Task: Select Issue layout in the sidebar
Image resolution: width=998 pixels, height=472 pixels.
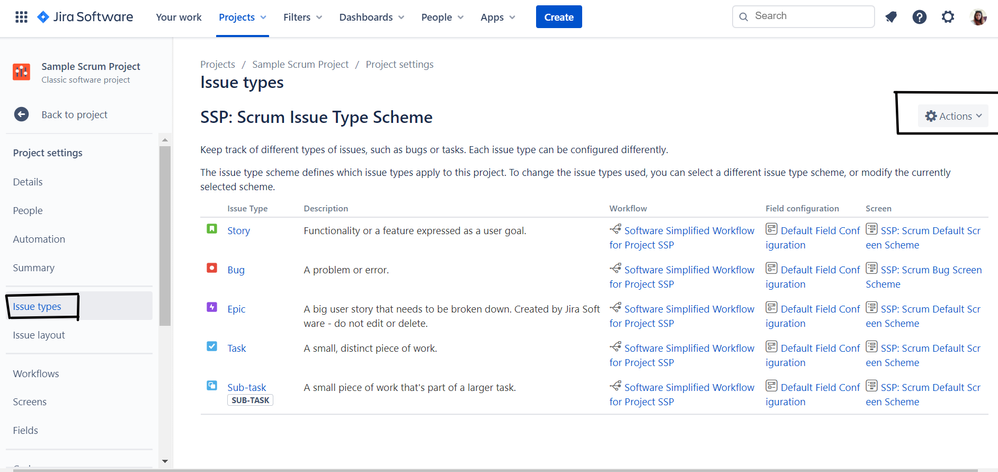Action: [x=39, y=335]
